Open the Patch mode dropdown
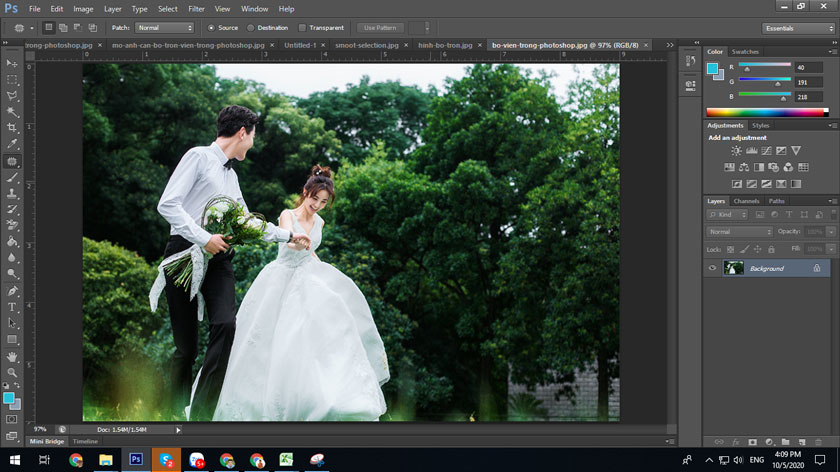Viewport: 840px width, 472px height. click(164, 28)
